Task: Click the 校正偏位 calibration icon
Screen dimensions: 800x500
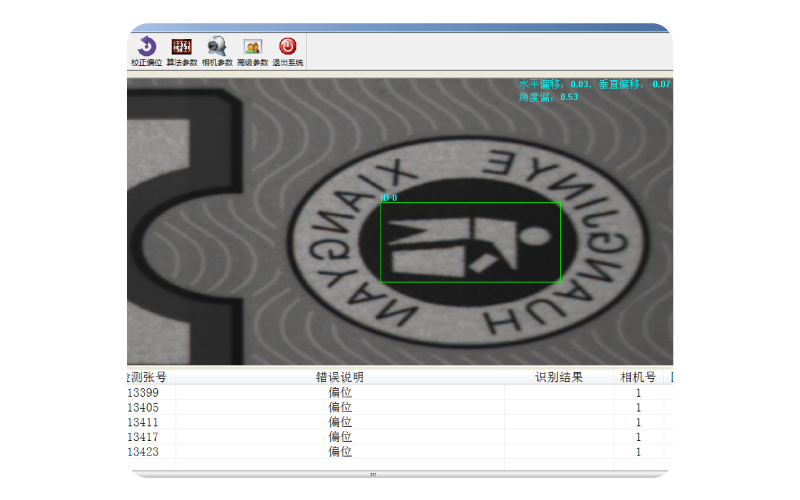Action: (146, 47)
